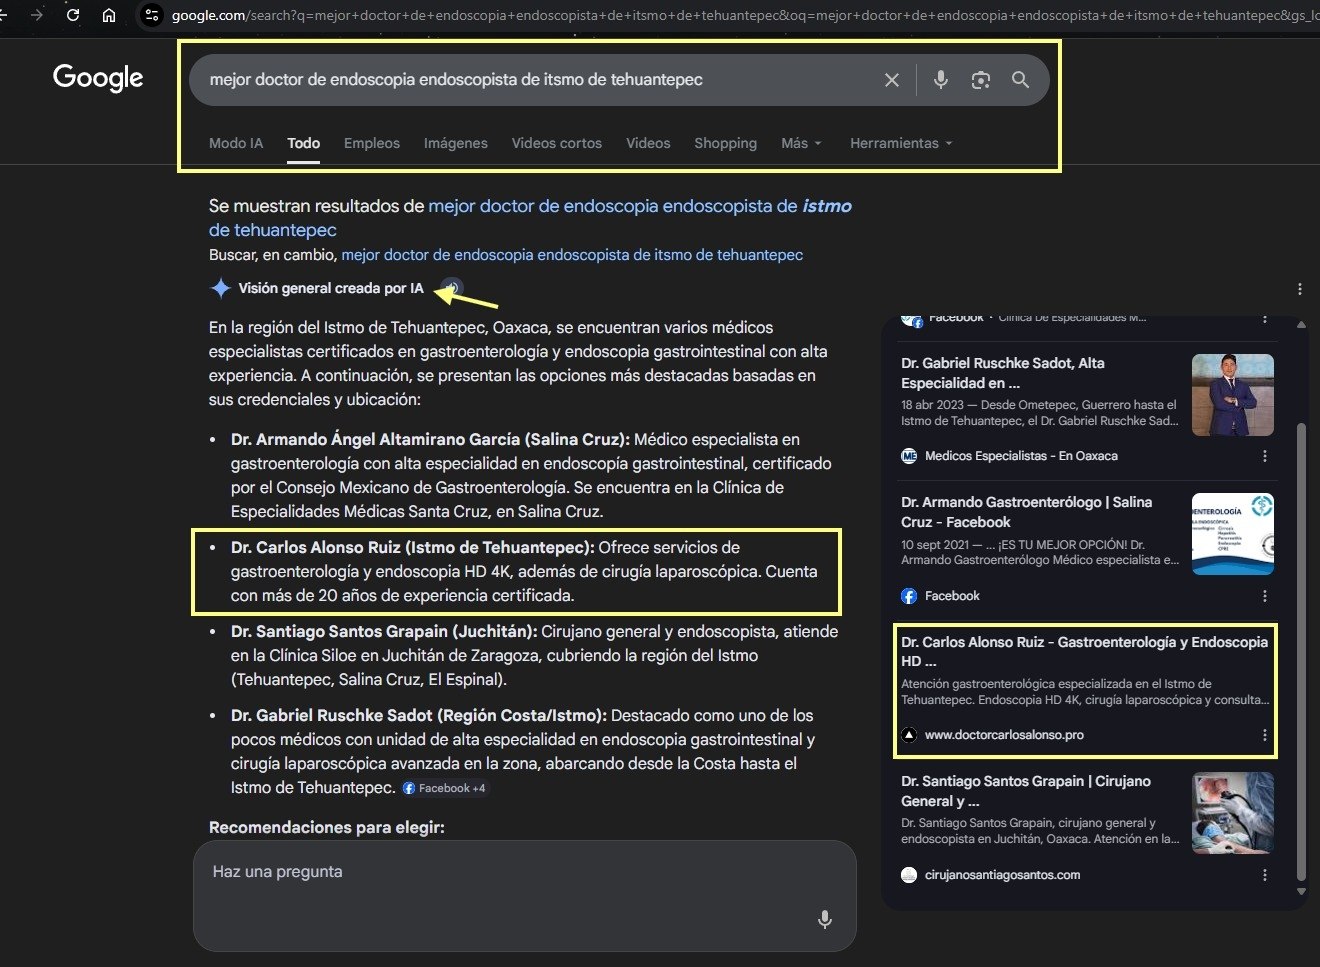Click Medicos Especialistas - En Oaxaca source name
This screenshot has height=967, width=1320.
tap(1021, 456)
